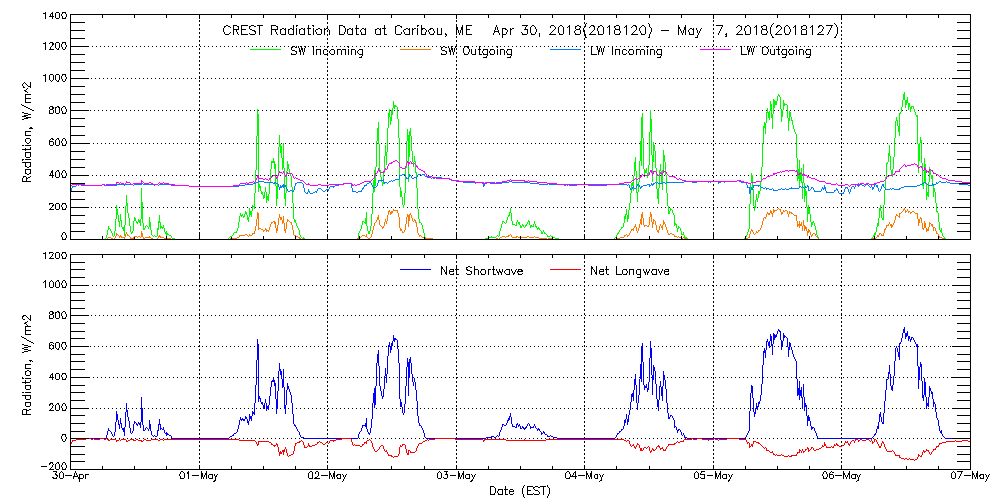
Task: Select the SW Outgoing legend label
Action: (476, 51)
